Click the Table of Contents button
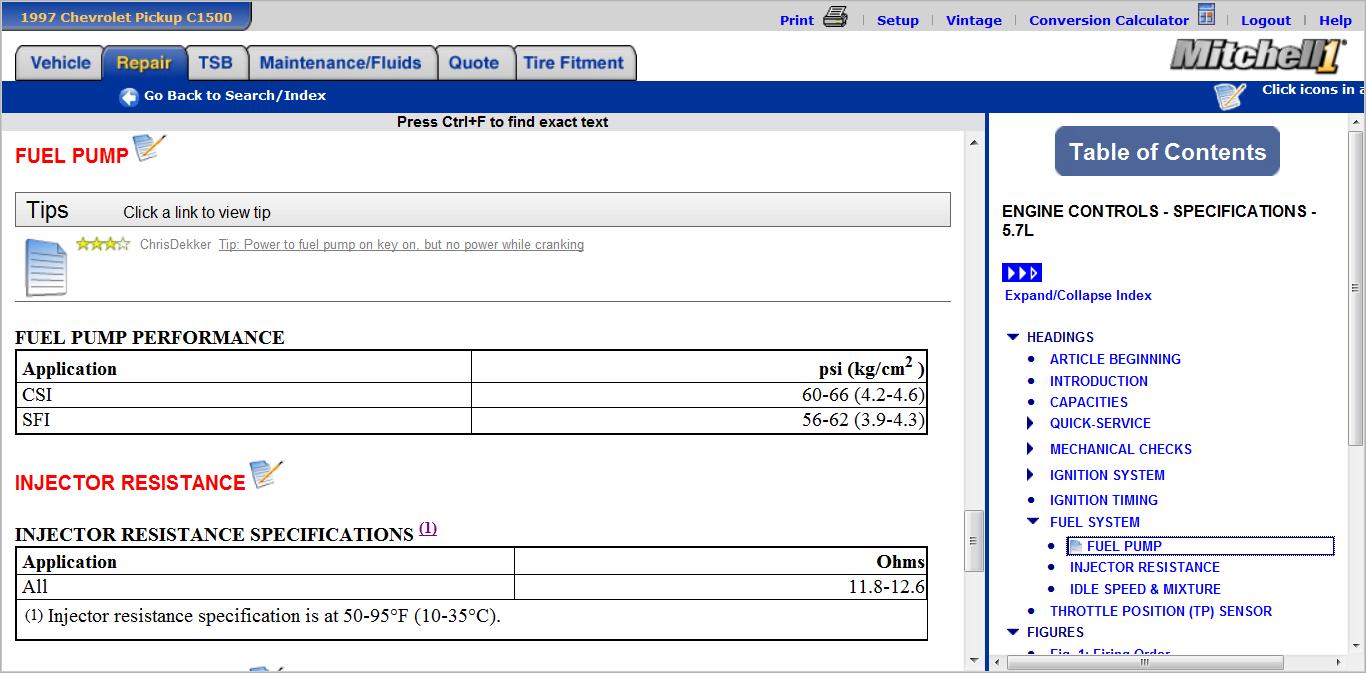The image size is (1366, 673). pos(1167,152)
